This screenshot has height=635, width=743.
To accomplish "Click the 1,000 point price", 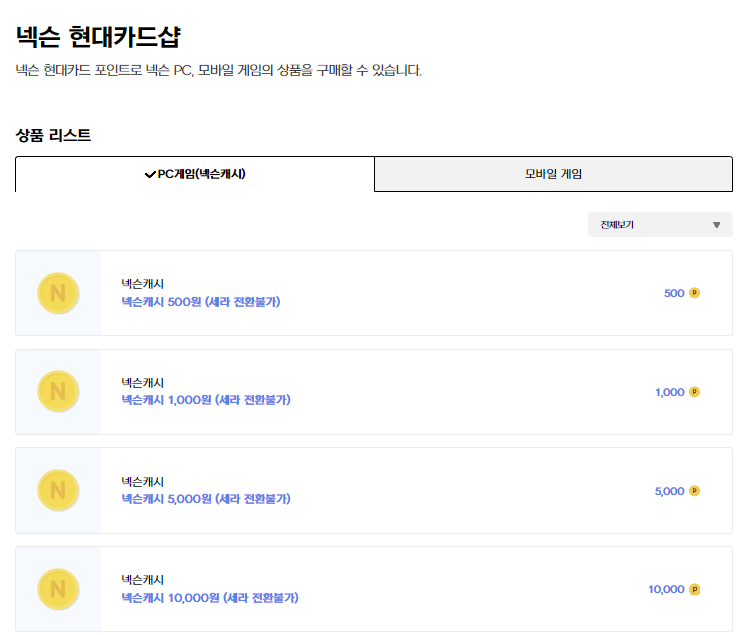I will [670, 392].
